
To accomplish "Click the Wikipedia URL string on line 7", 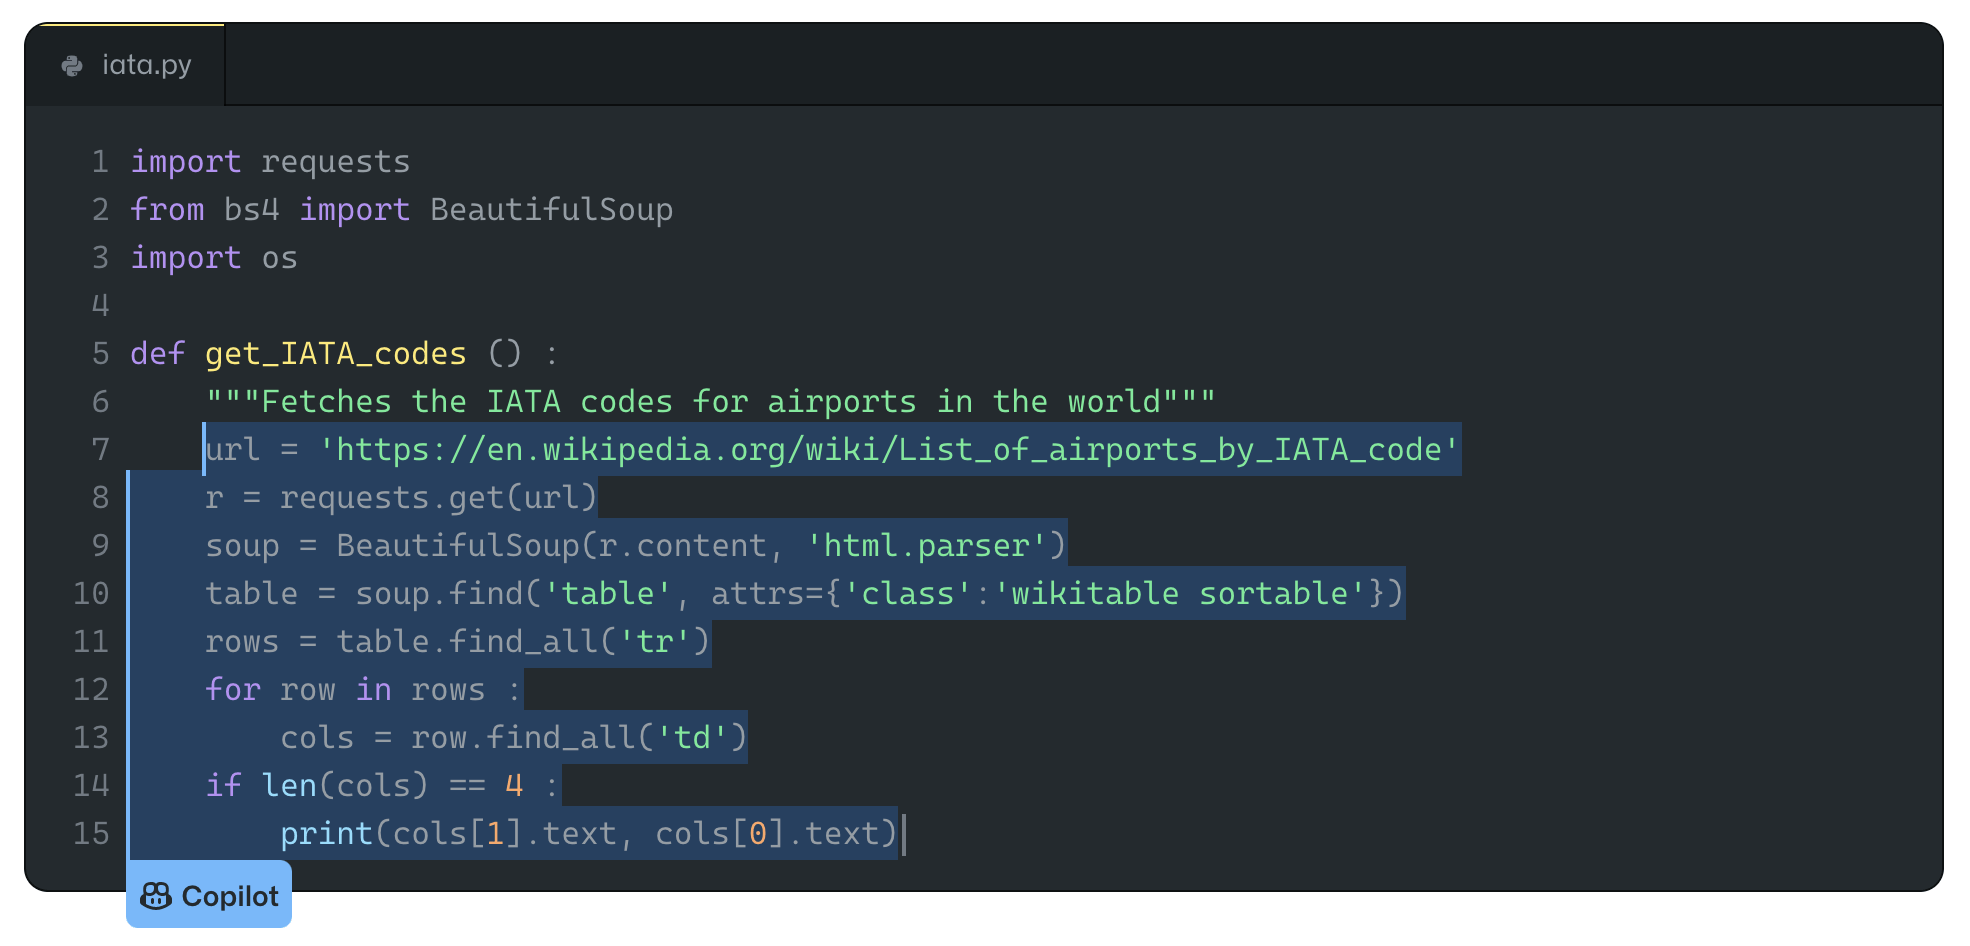I will [x=888, y=450].
